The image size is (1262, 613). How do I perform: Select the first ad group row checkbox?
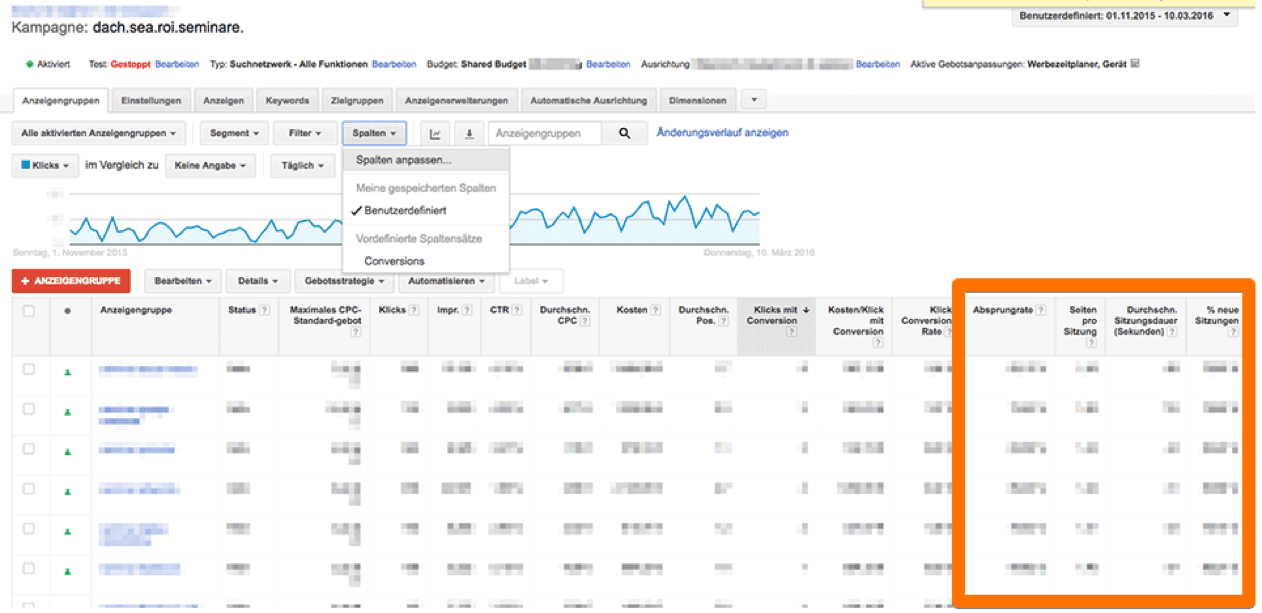click(x=28, y=370)
